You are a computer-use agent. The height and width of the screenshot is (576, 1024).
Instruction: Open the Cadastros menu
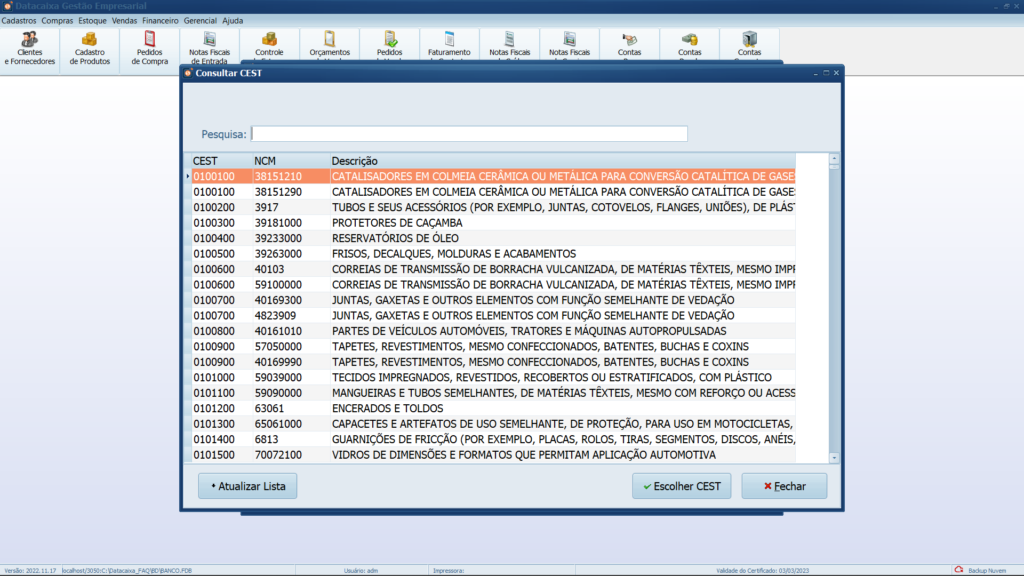click(18, 20)
